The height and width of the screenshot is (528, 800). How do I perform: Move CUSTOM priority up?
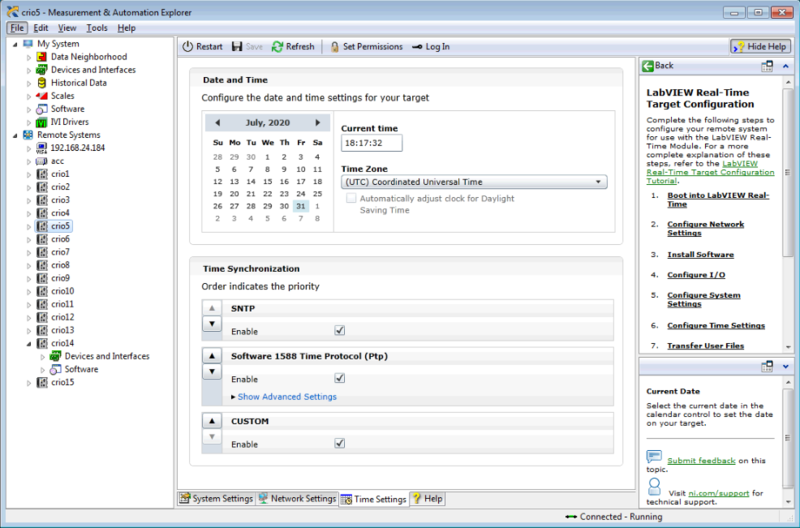[x=212, y=421]
